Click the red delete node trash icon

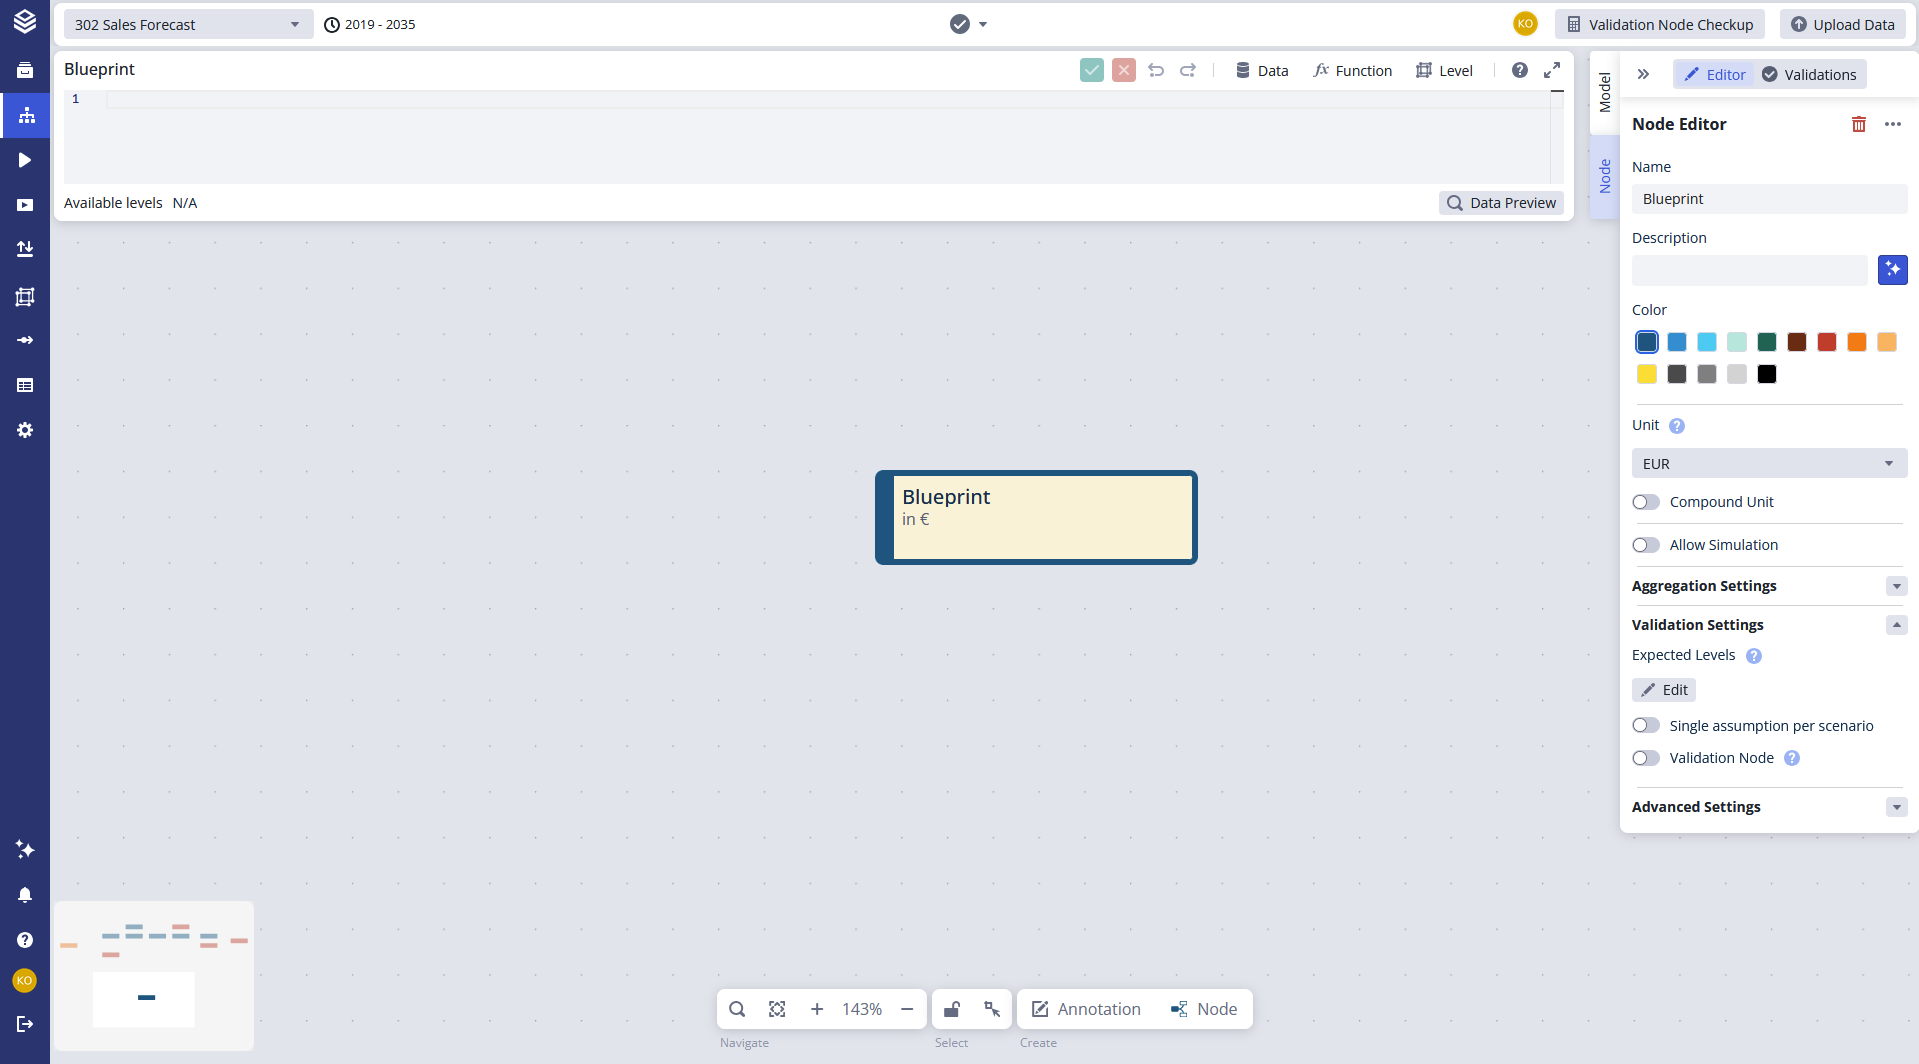tap(1858, 124)
